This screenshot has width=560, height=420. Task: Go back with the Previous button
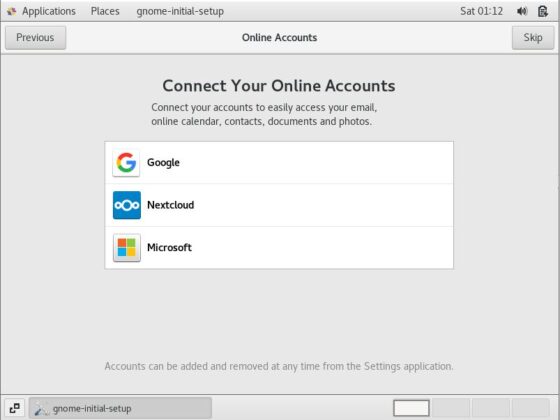pos(35,38)
